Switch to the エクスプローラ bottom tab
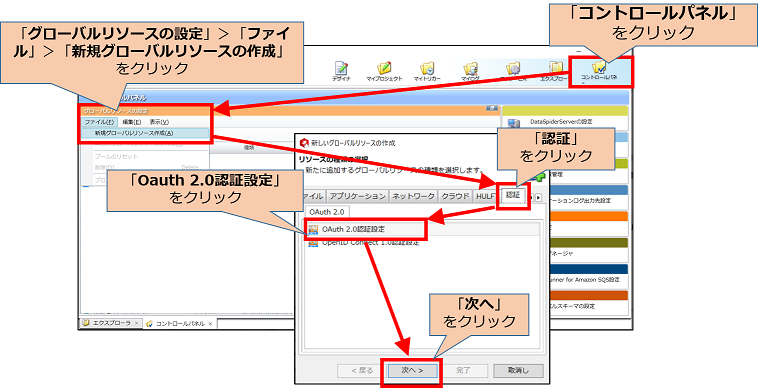 tap(111, 323)
